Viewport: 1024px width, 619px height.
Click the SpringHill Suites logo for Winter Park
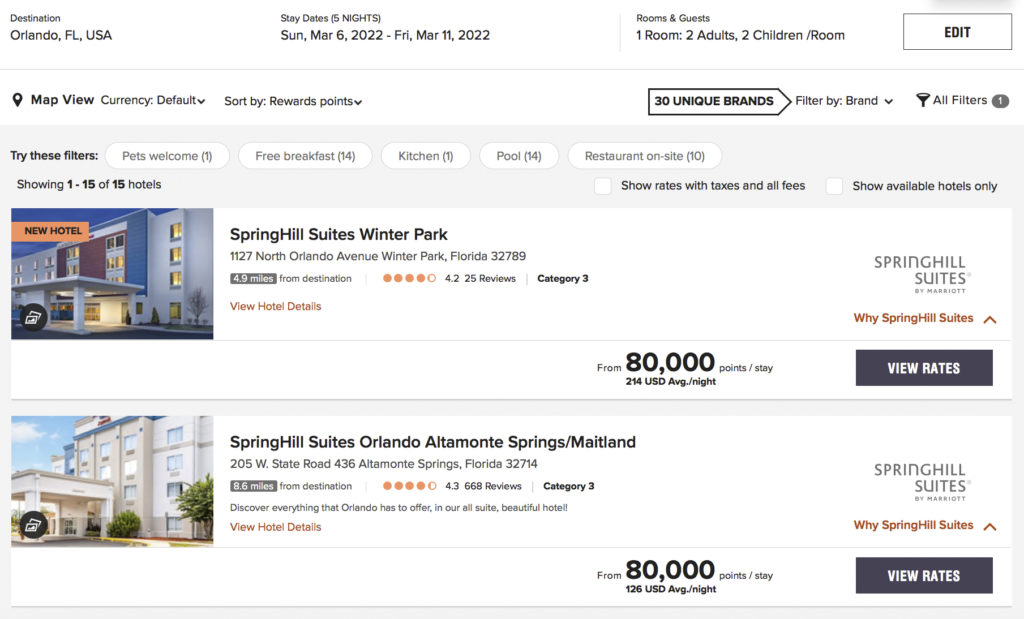point(921,276)
